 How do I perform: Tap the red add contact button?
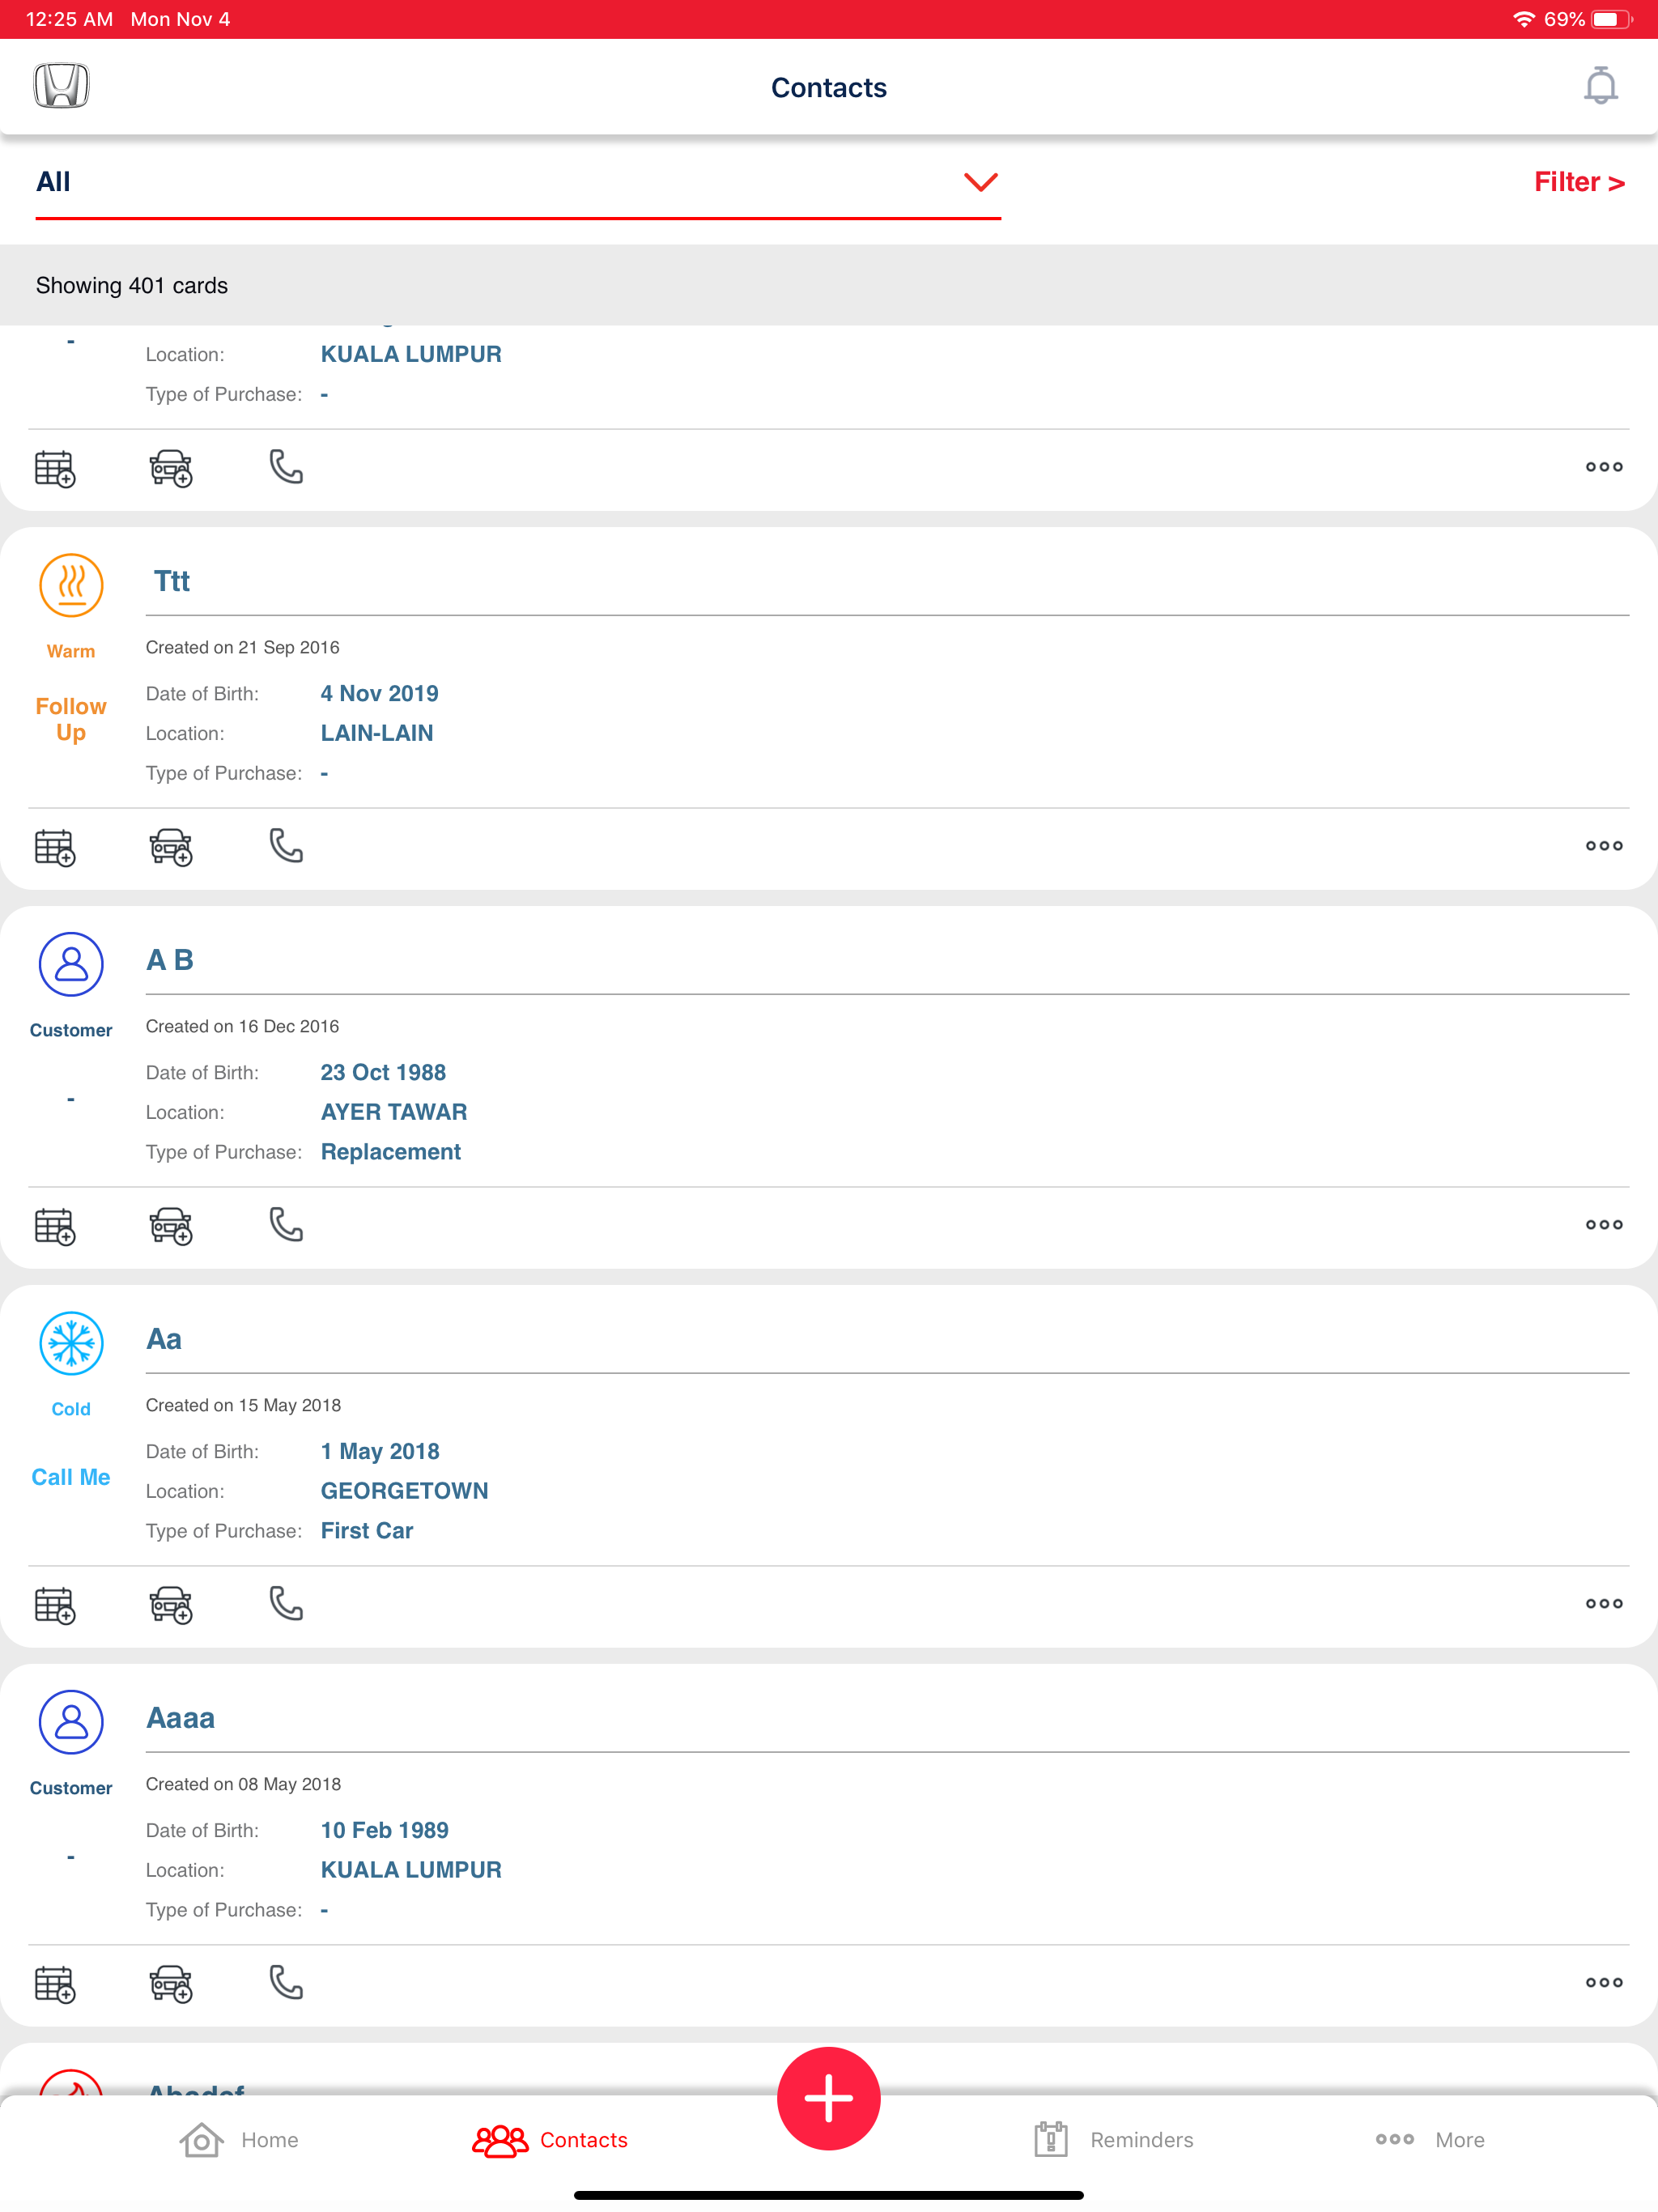829,2098
